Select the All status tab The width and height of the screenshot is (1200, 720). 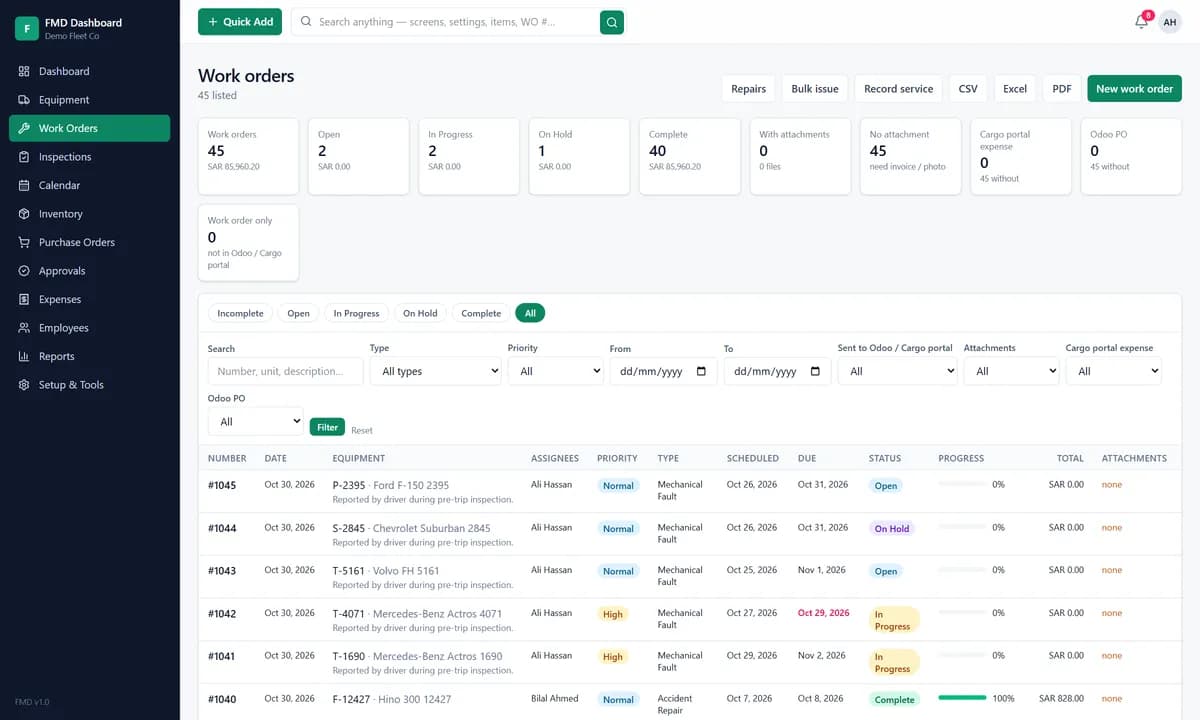click(530, 313)
